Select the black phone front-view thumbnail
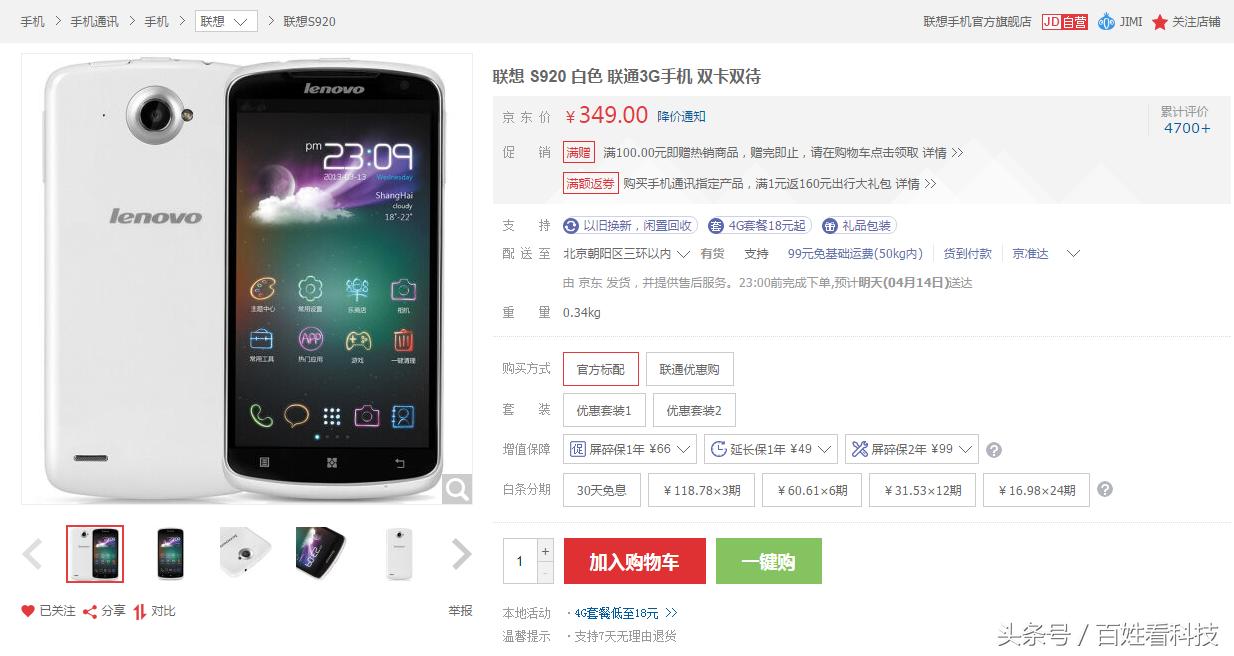This screenshot has width=1234, height=656. [x=170, y=553]
